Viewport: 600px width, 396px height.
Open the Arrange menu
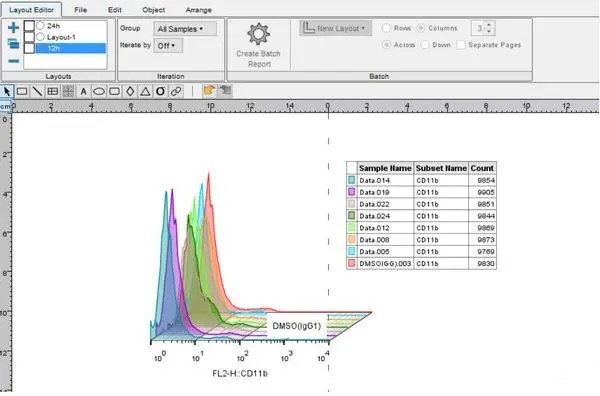tap(199, 10)
